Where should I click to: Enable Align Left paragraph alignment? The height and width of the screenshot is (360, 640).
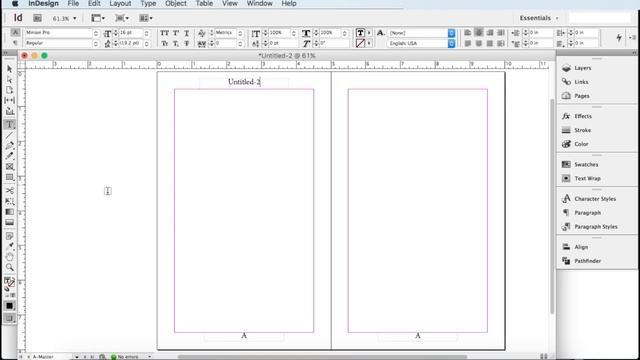468,33
